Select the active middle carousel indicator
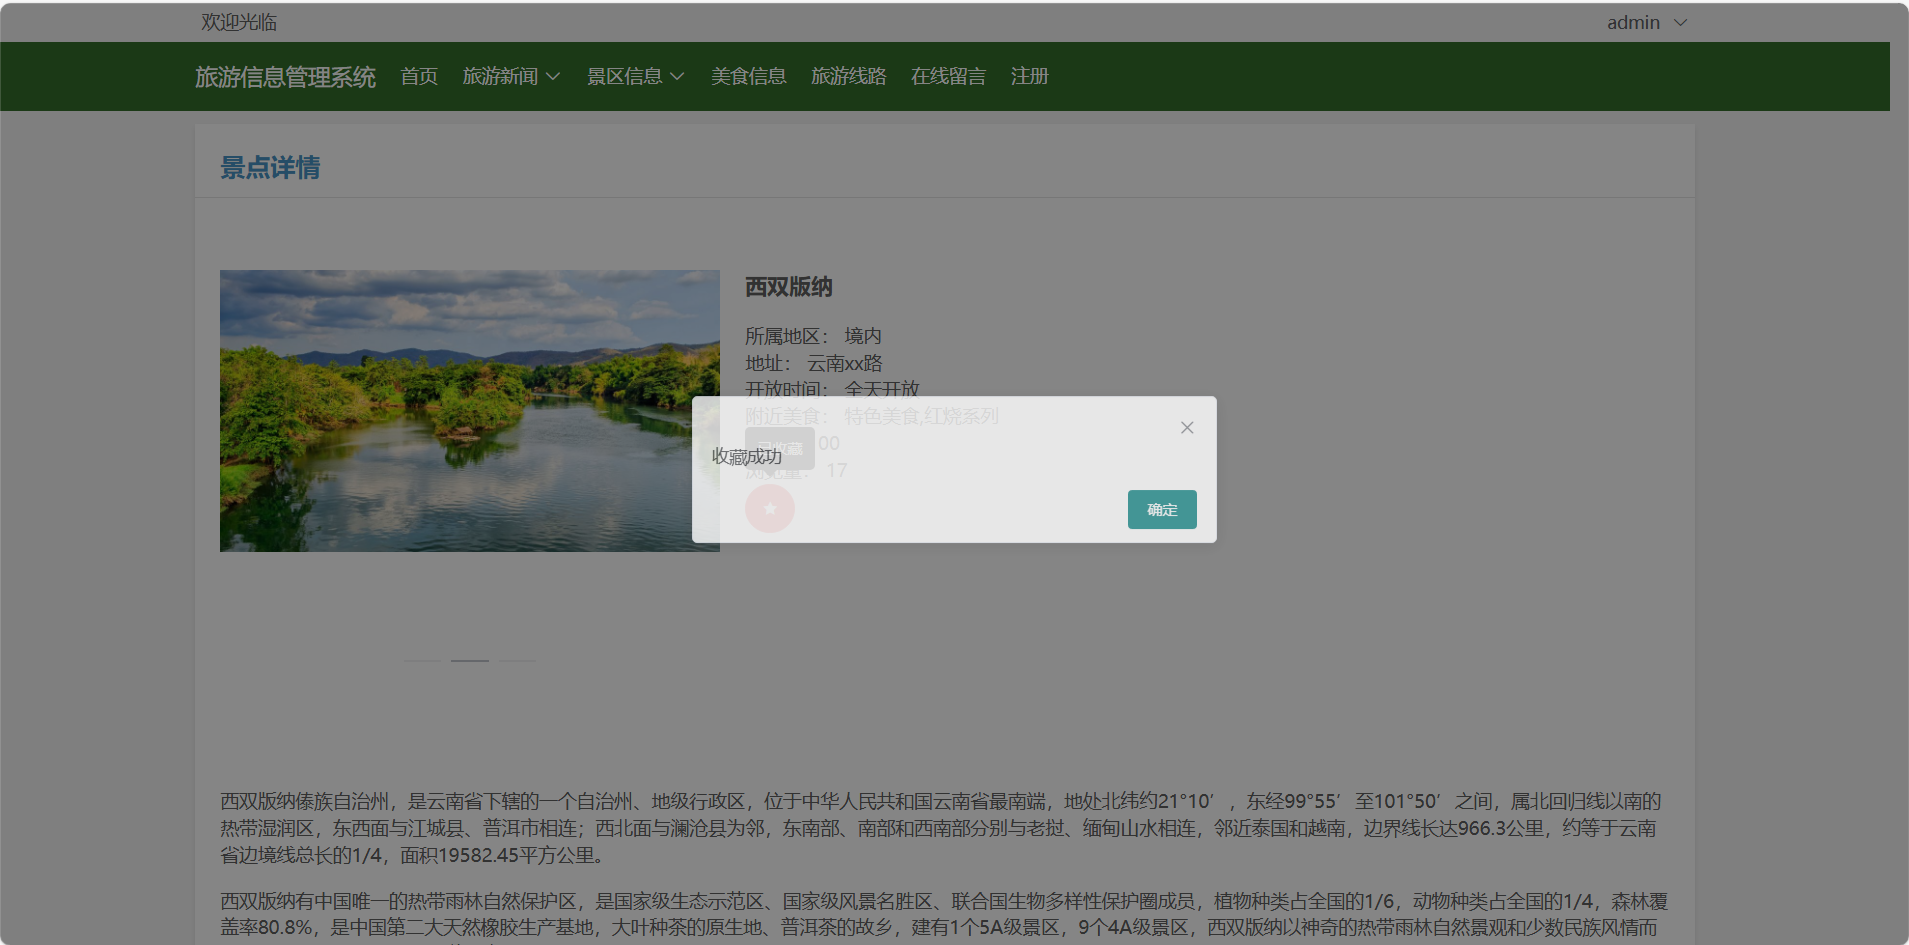 click(x=469, y=660)
